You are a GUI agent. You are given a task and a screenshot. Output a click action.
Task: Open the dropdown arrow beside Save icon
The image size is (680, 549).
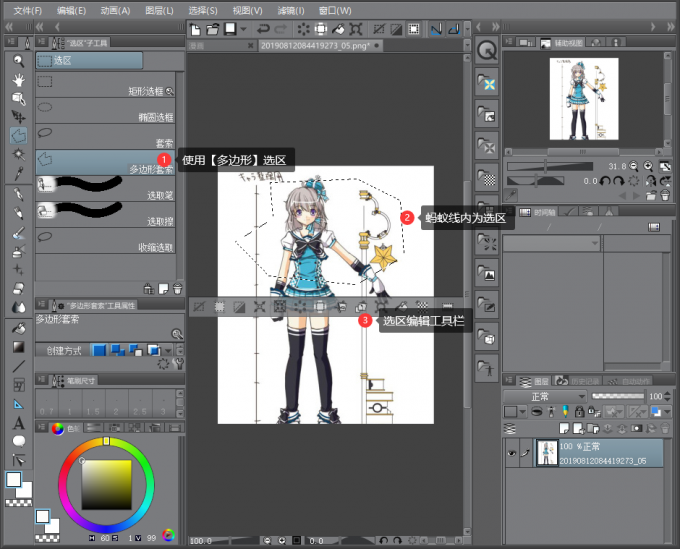pyautogui.click(x=244, y=29)
